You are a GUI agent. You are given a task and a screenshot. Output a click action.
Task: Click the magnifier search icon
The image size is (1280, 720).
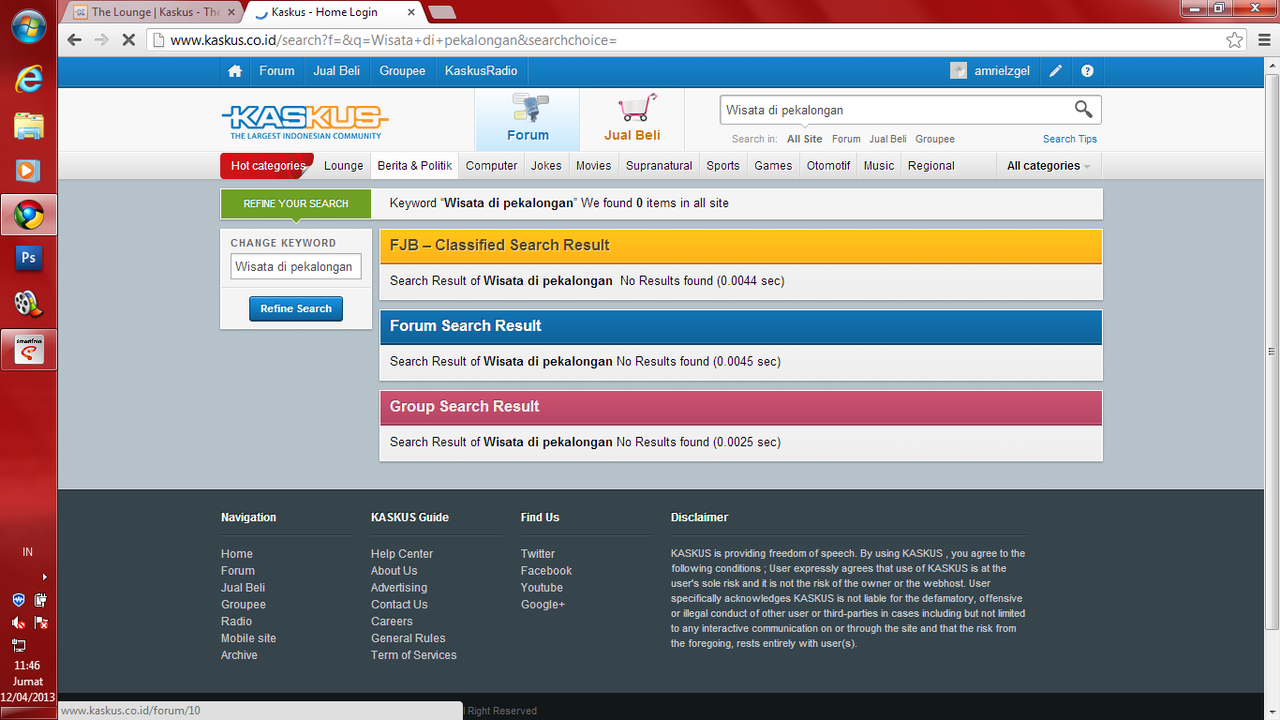1083,109
